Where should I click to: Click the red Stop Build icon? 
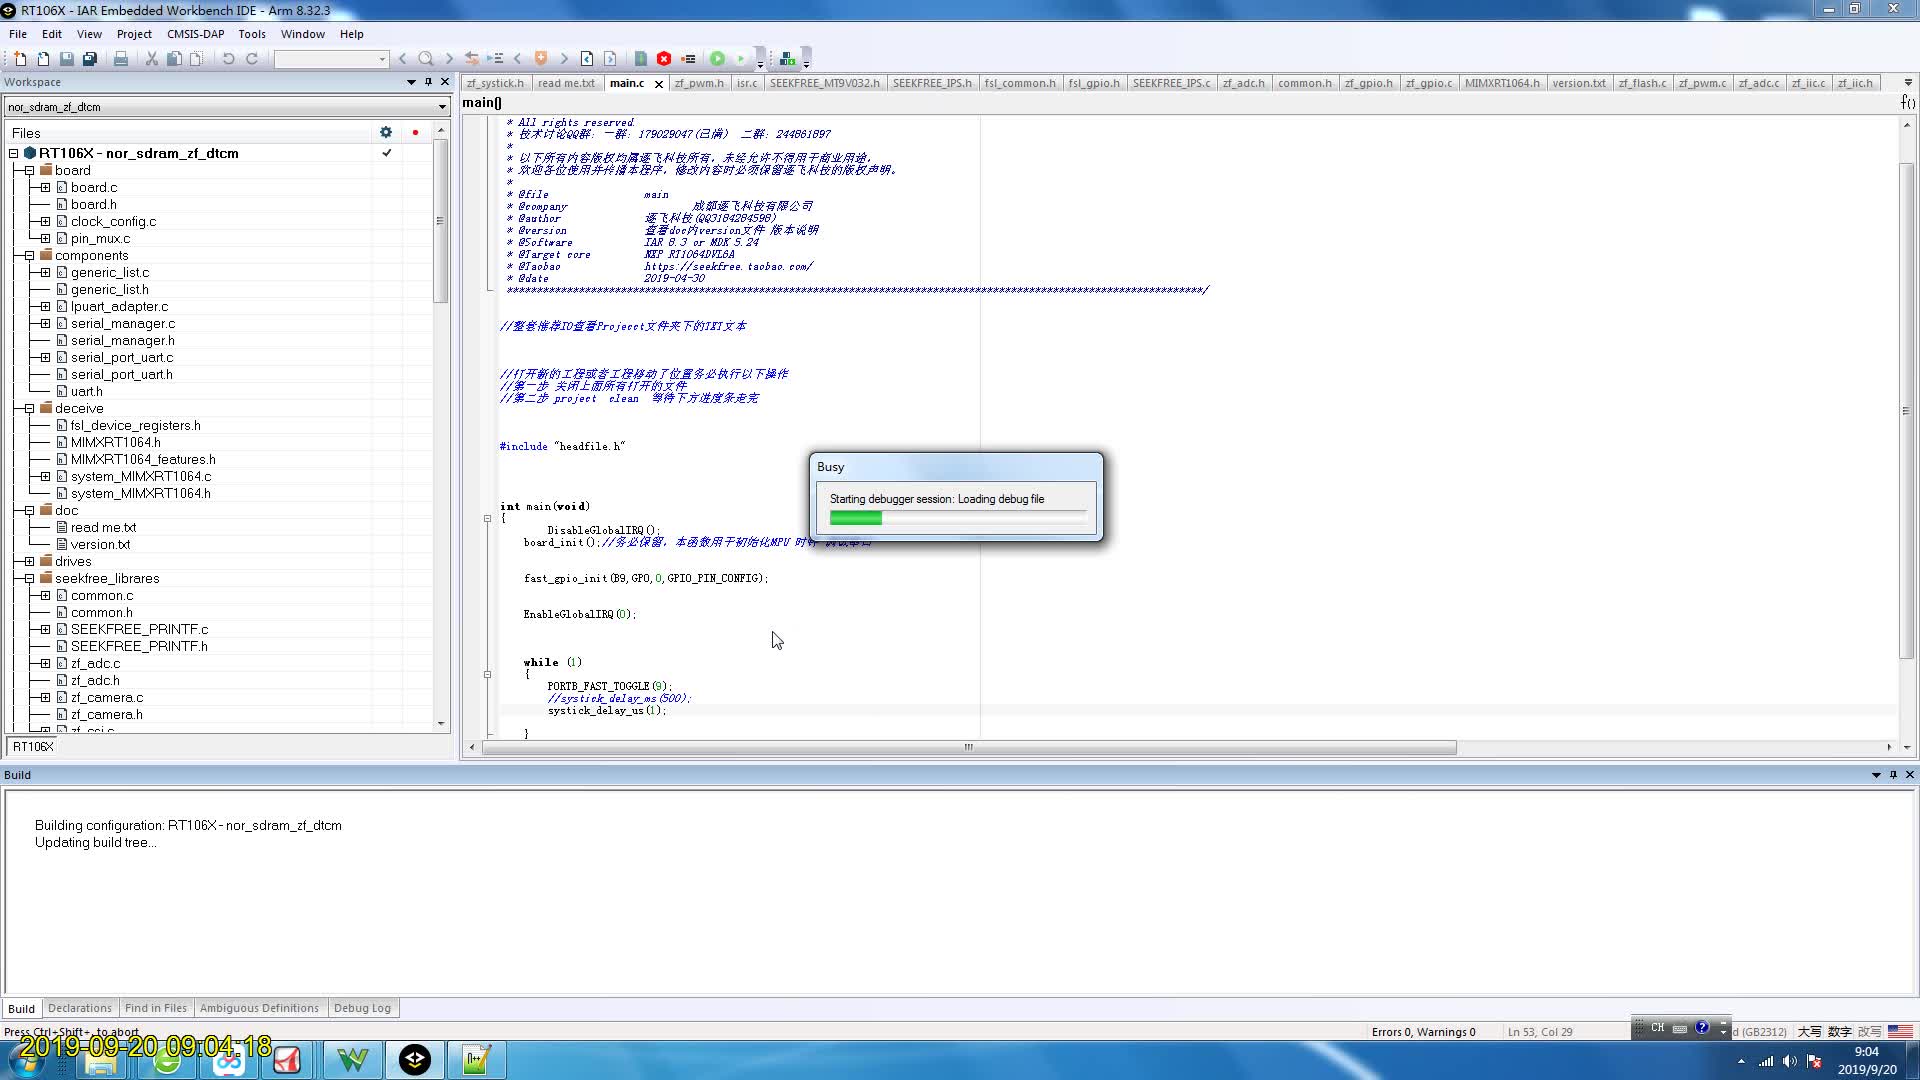point(664,59)
